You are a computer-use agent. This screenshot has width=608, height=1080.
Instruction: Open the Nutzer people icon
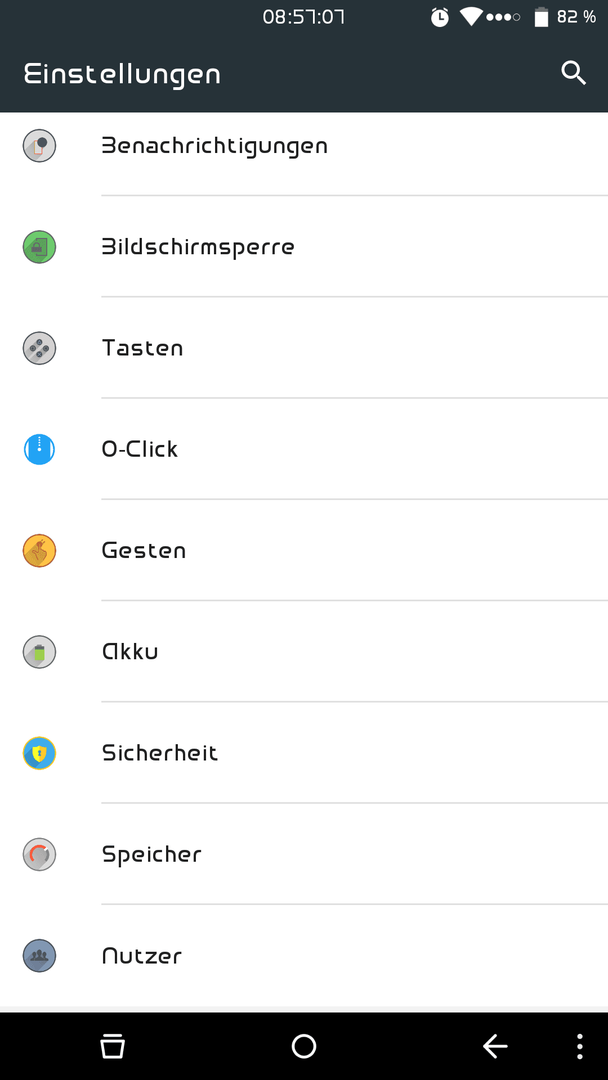[x=39, y=955]
